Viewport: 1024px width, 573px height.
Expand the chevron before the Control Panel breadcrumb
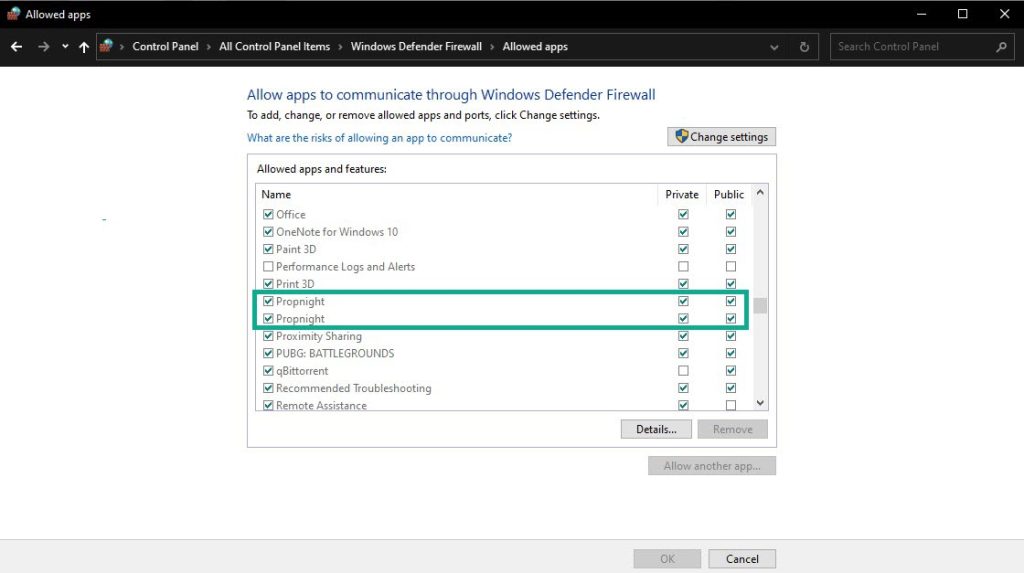coord(122,47)
